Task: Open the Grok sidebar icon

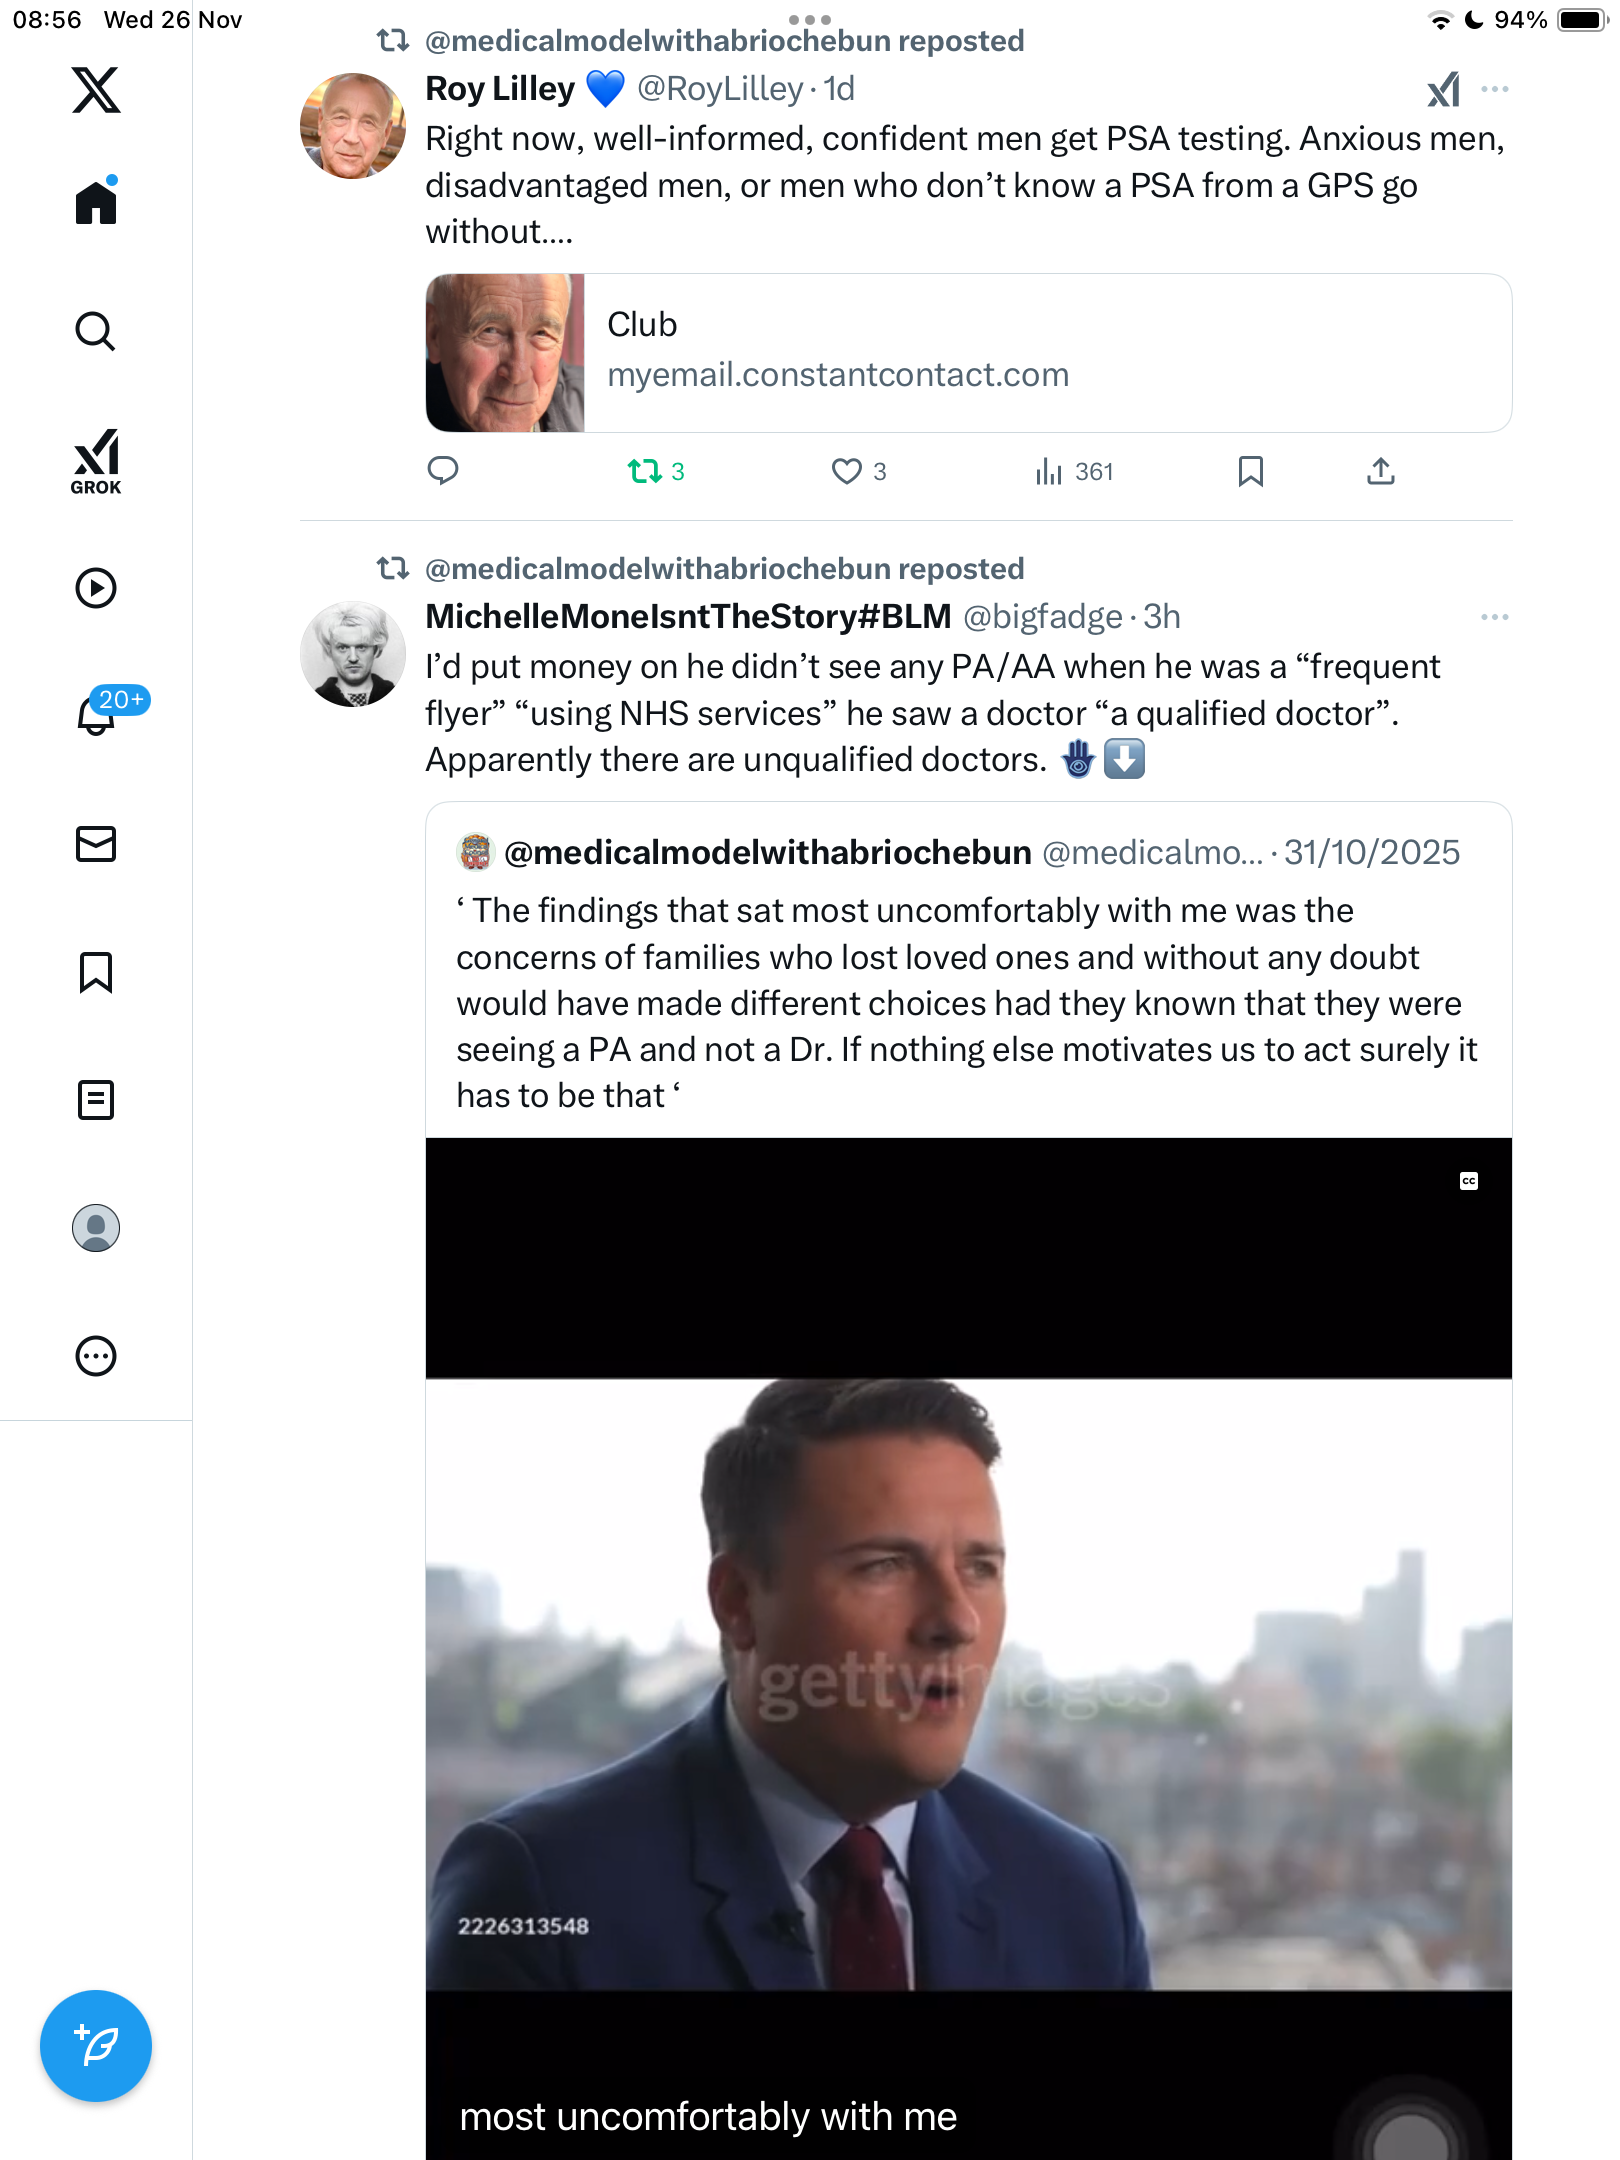Action: (96, 461)
